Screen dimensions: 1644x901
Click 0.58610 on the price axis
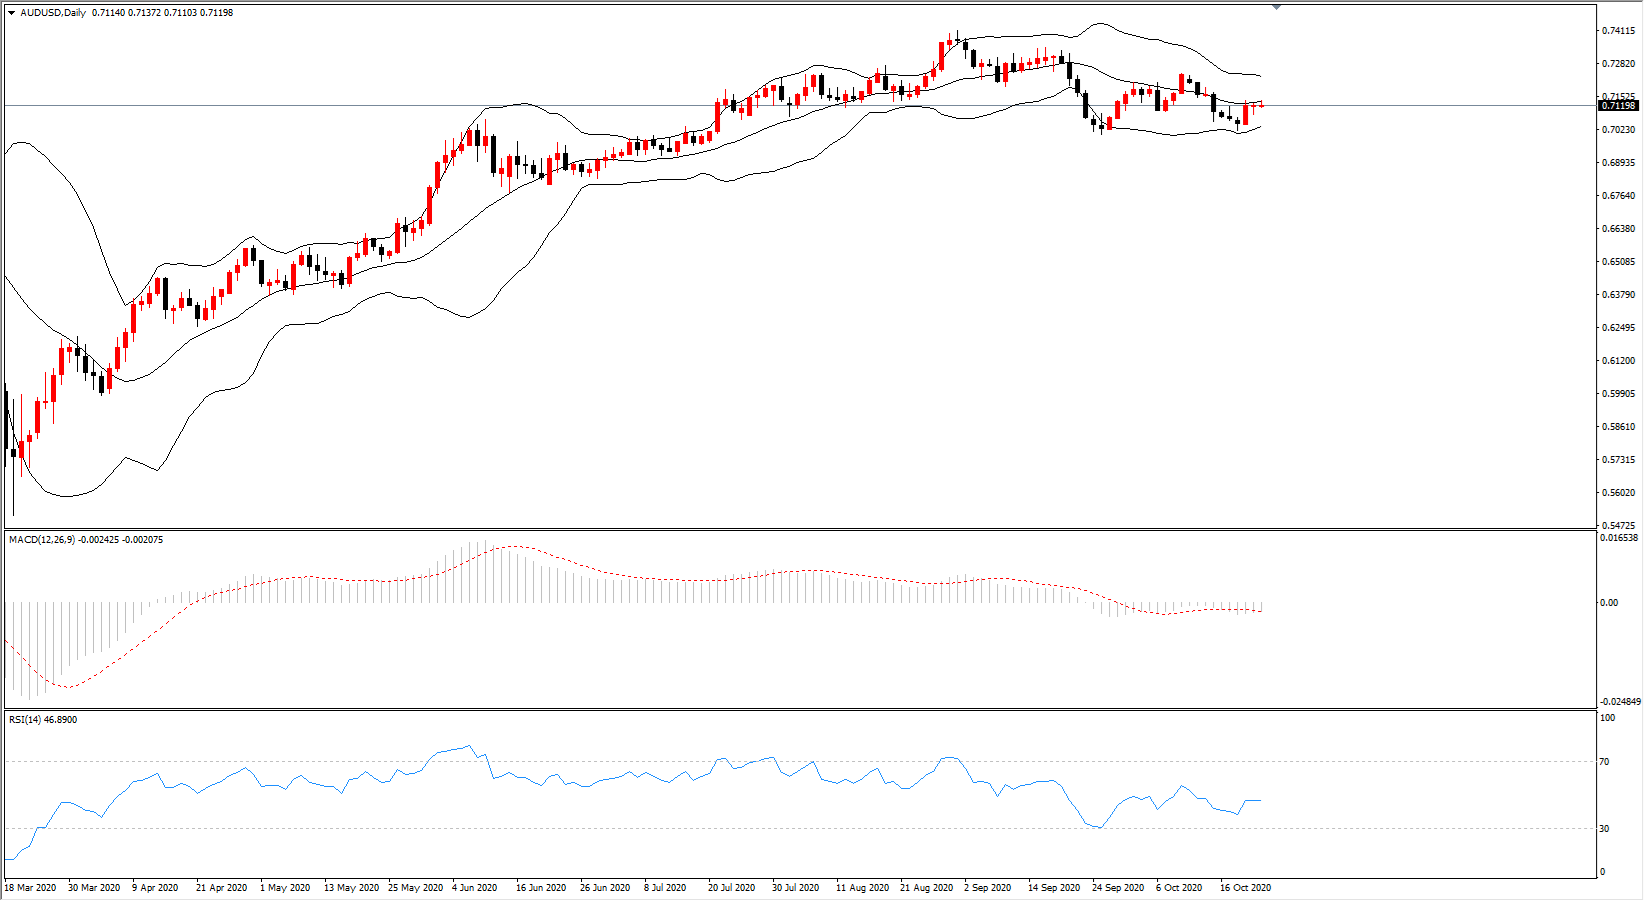pyautogui.click(x=1618, y=427)
